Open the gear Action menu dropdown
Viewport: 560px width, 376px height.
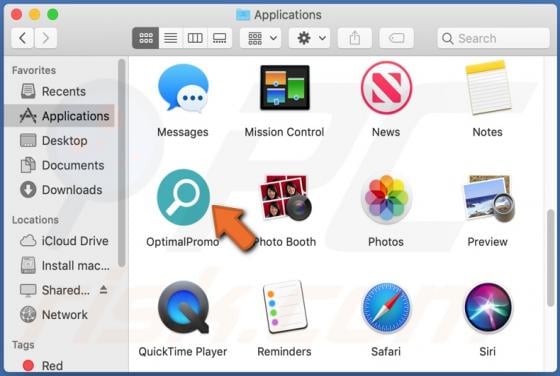pyautogui.click(x=309, y=38)
